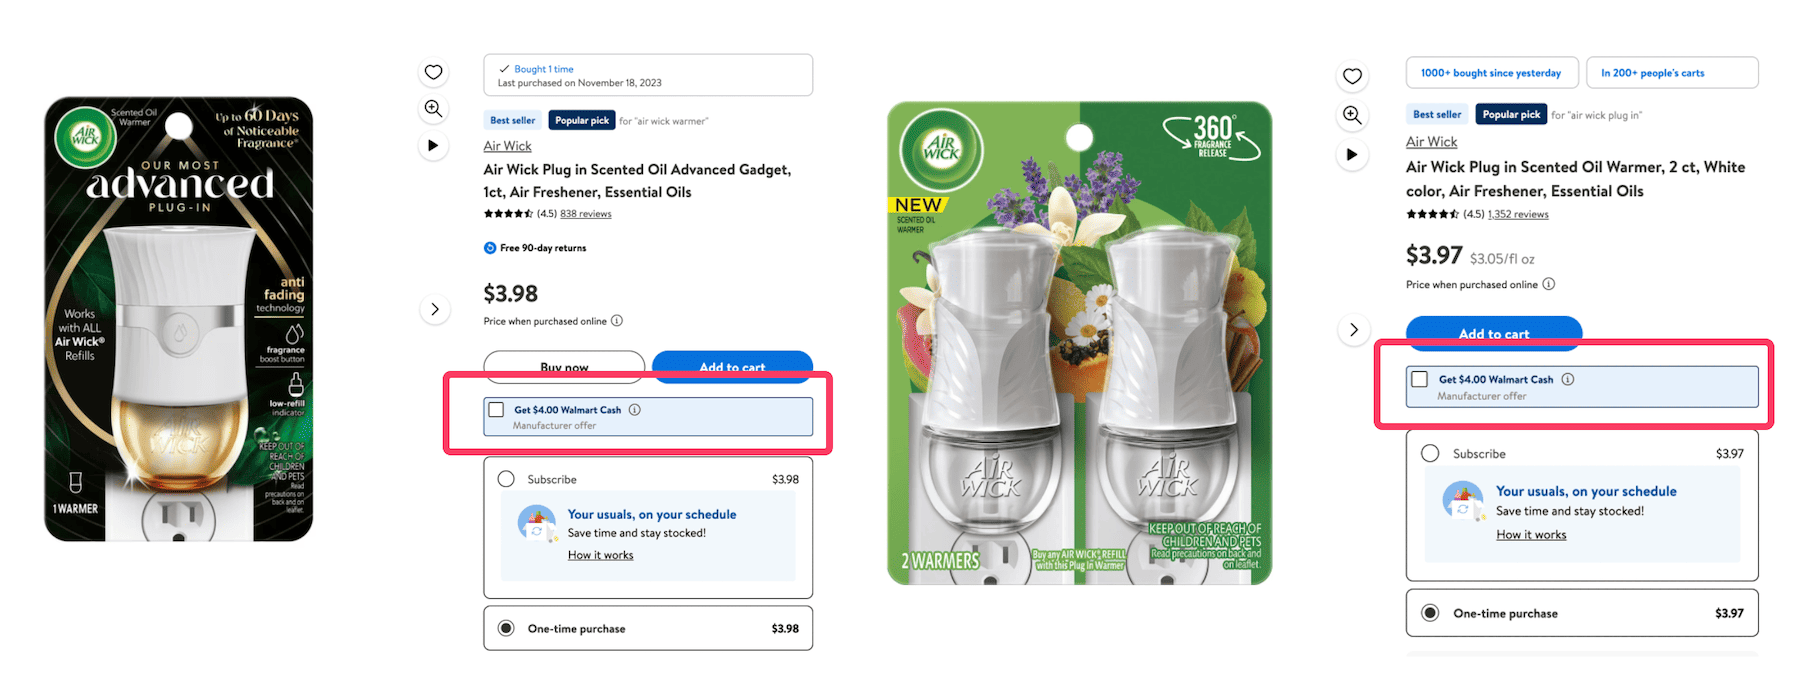Image resolution: width=1800 pixels, height=698 pixels.
Task: Choose One-time purchase for the $3.97 item
Action: coord(1431,613)
